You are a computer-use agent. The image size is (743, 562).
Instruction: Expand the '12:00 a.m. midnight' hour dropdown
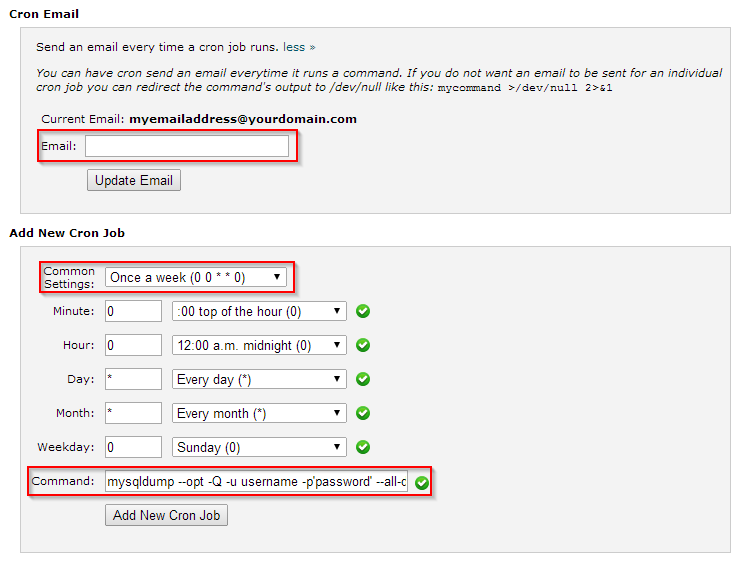(x=259, y=345)
